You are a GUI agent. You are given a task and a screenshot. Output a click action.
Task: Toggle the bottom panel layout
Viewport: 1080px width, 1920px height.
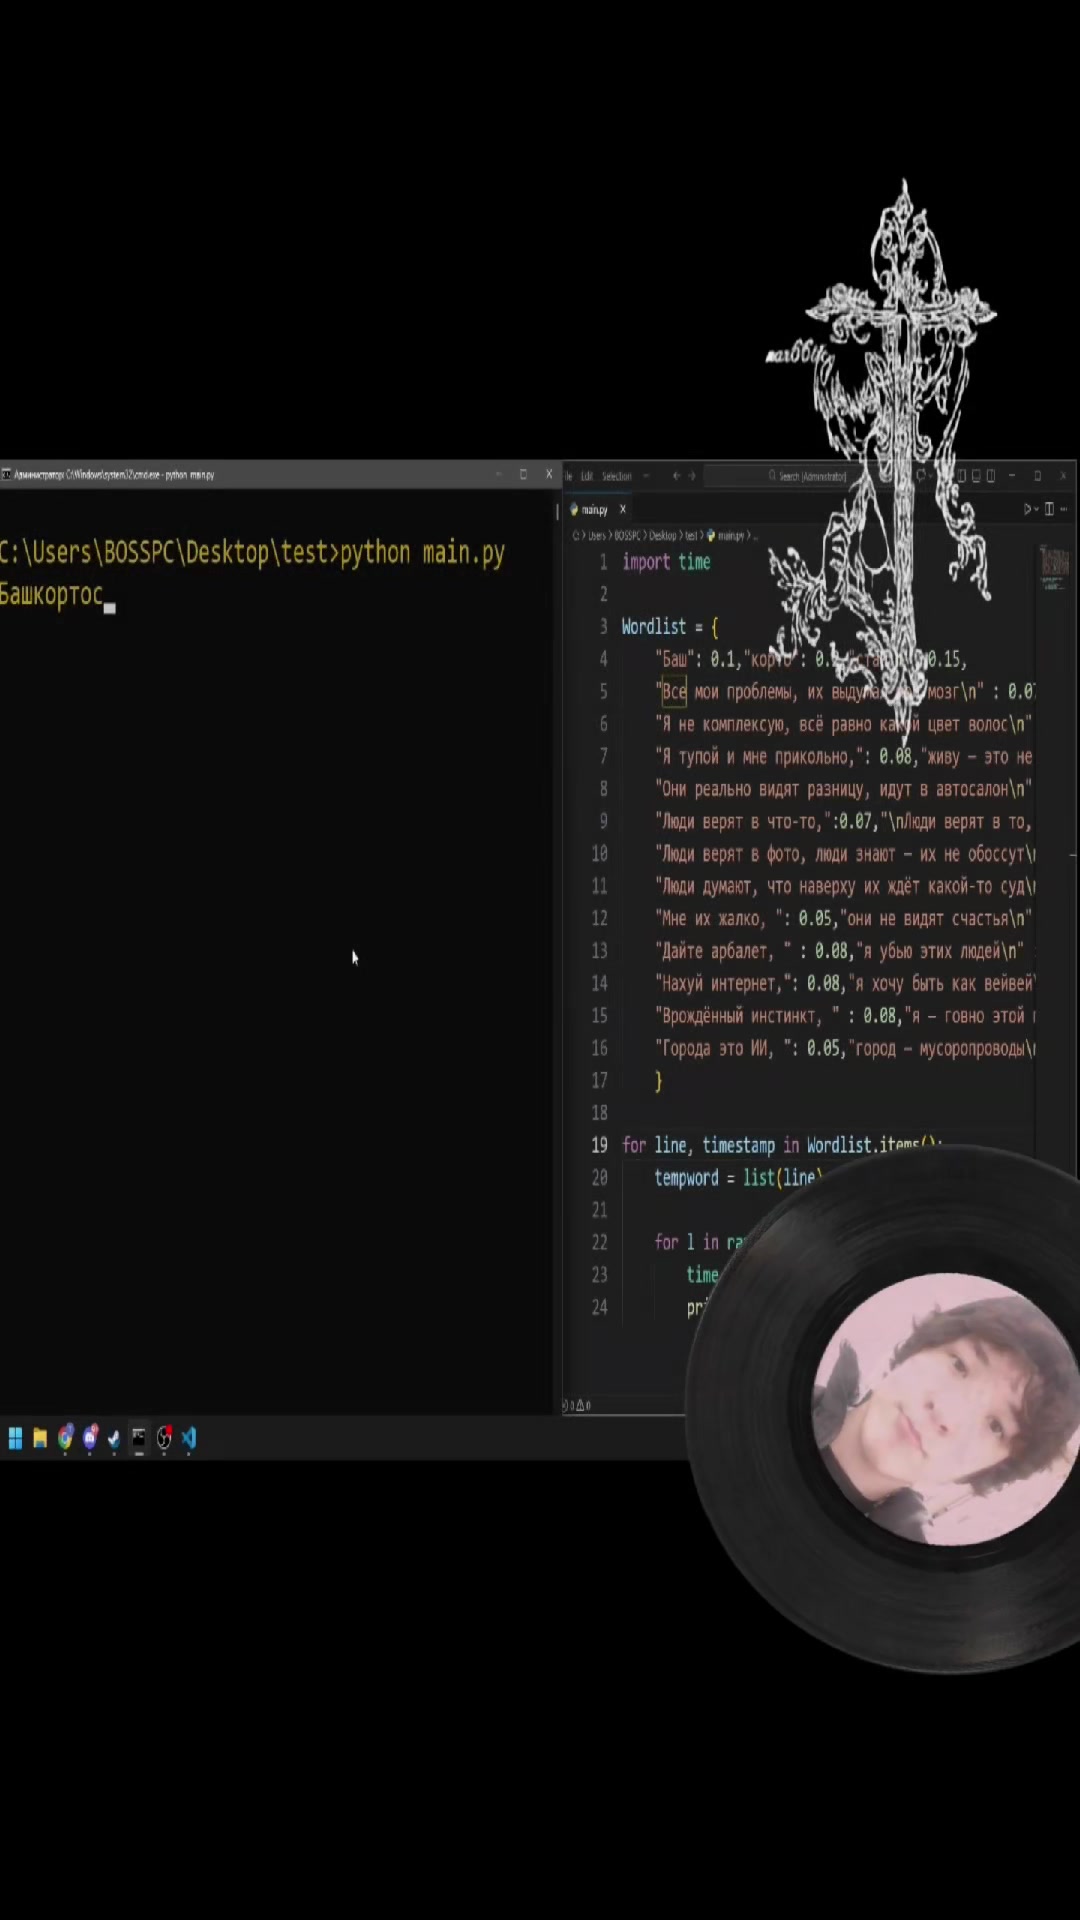click(x=976, y=476)
